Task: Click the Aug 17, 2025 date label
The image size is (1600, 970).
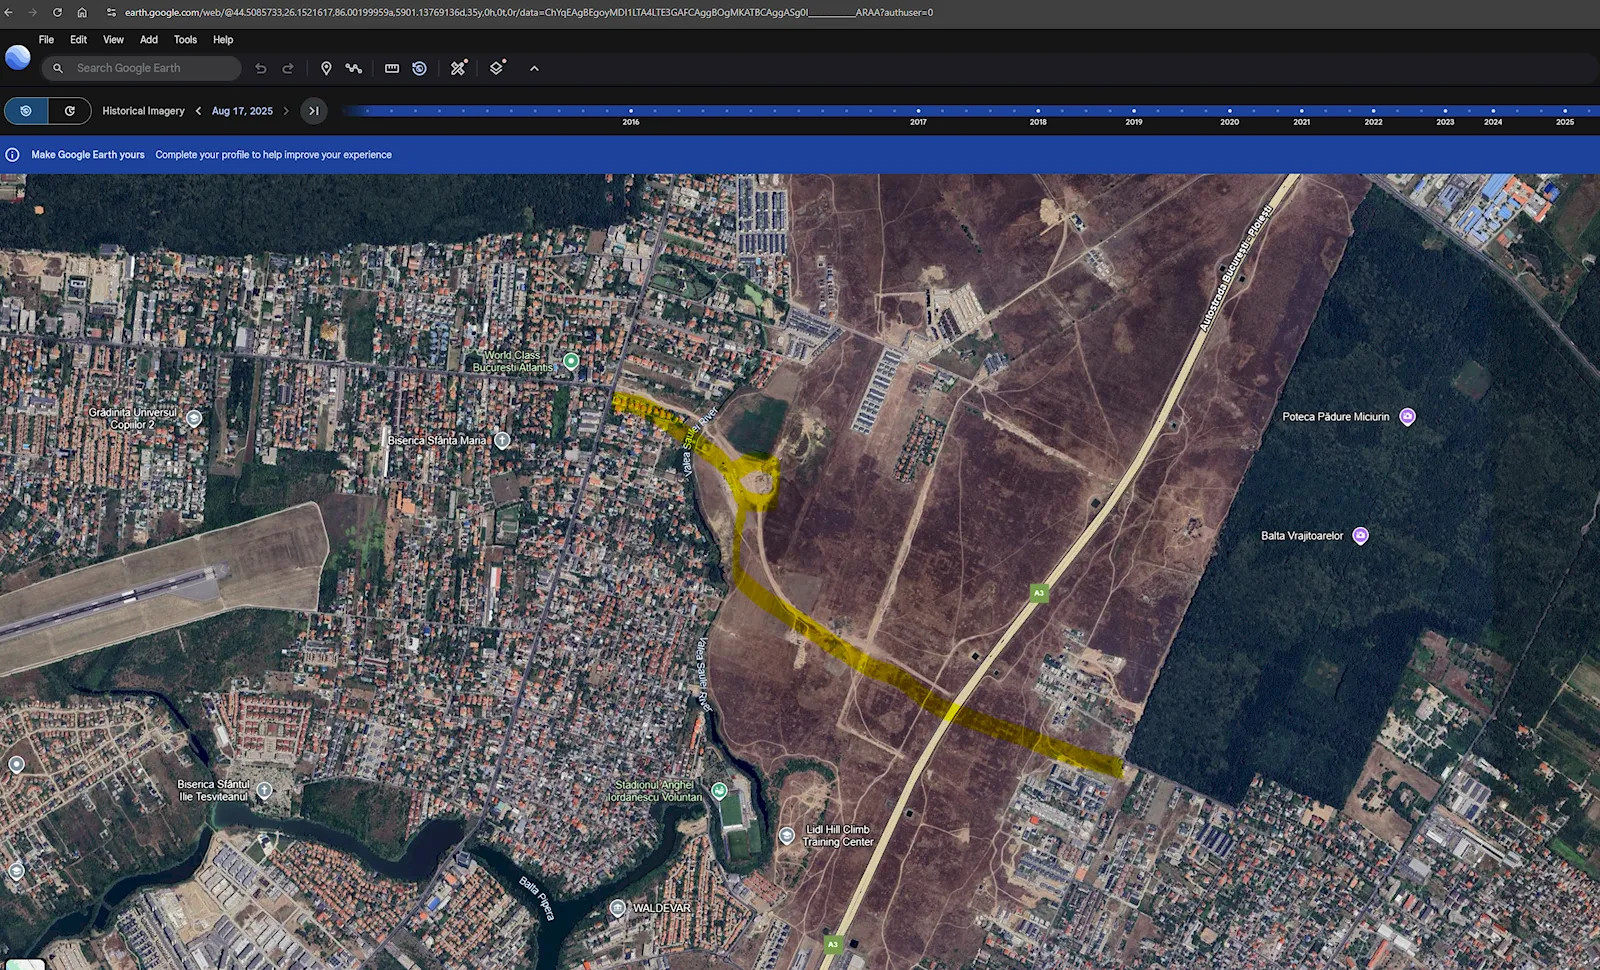Action: point(242,111)
